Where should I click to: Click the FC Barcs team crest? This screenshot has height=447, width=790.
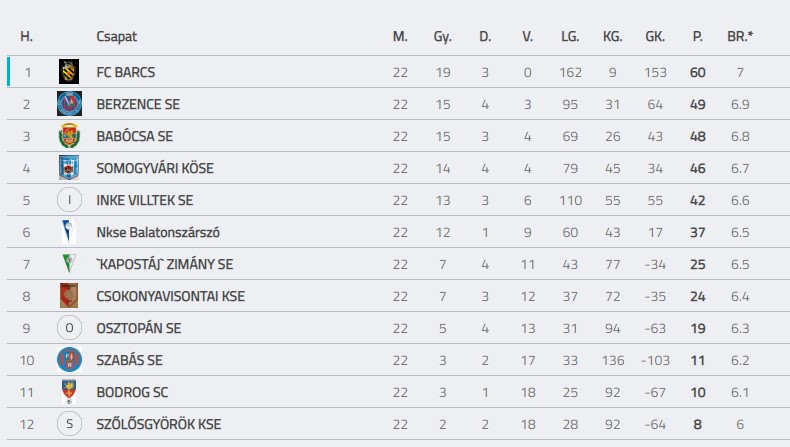69,72
